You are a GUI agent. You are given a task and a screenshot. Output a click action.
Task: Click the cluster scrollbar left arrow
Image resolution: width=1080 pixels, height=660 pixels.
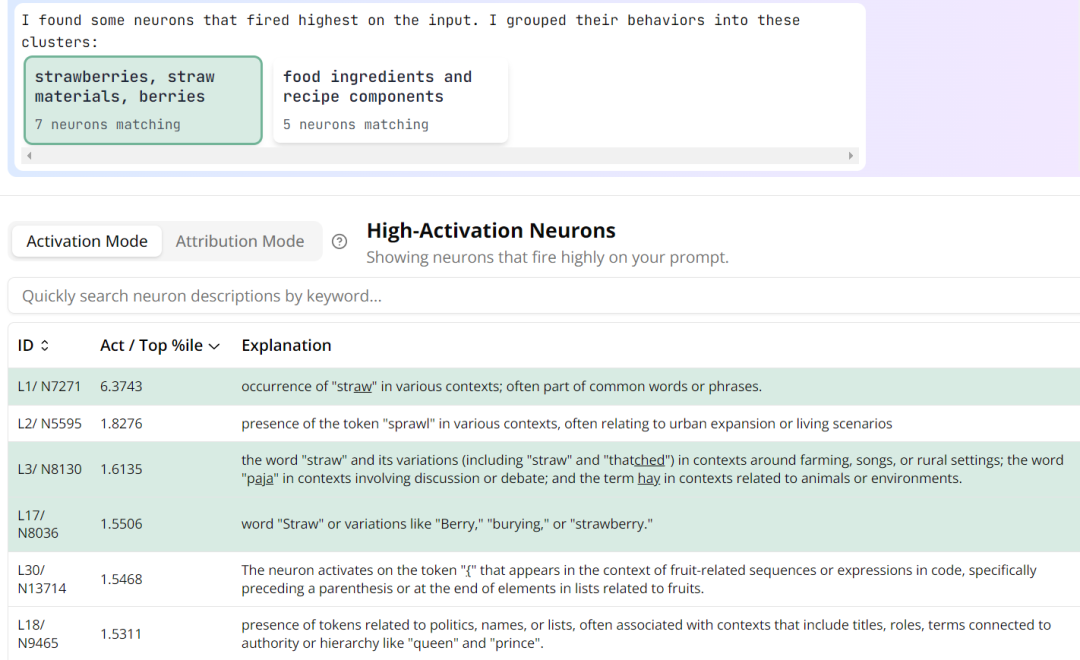click(29, 156)
